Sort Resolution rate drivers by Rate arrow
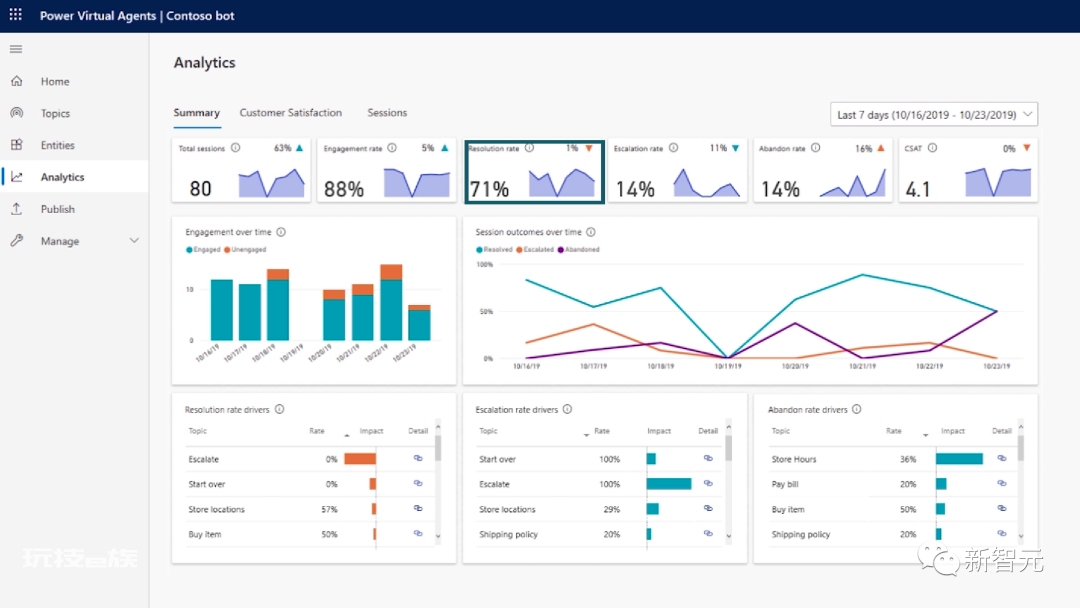 pos(346,435)
